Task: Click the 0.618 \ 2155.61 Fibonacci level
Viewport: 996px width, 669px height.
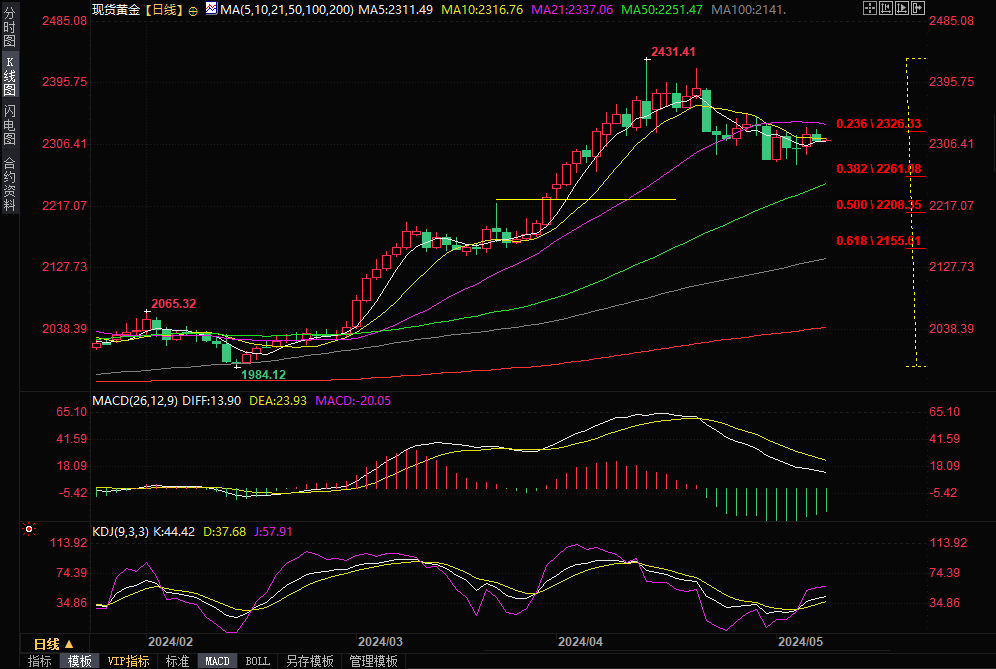Action: point(878,241)
